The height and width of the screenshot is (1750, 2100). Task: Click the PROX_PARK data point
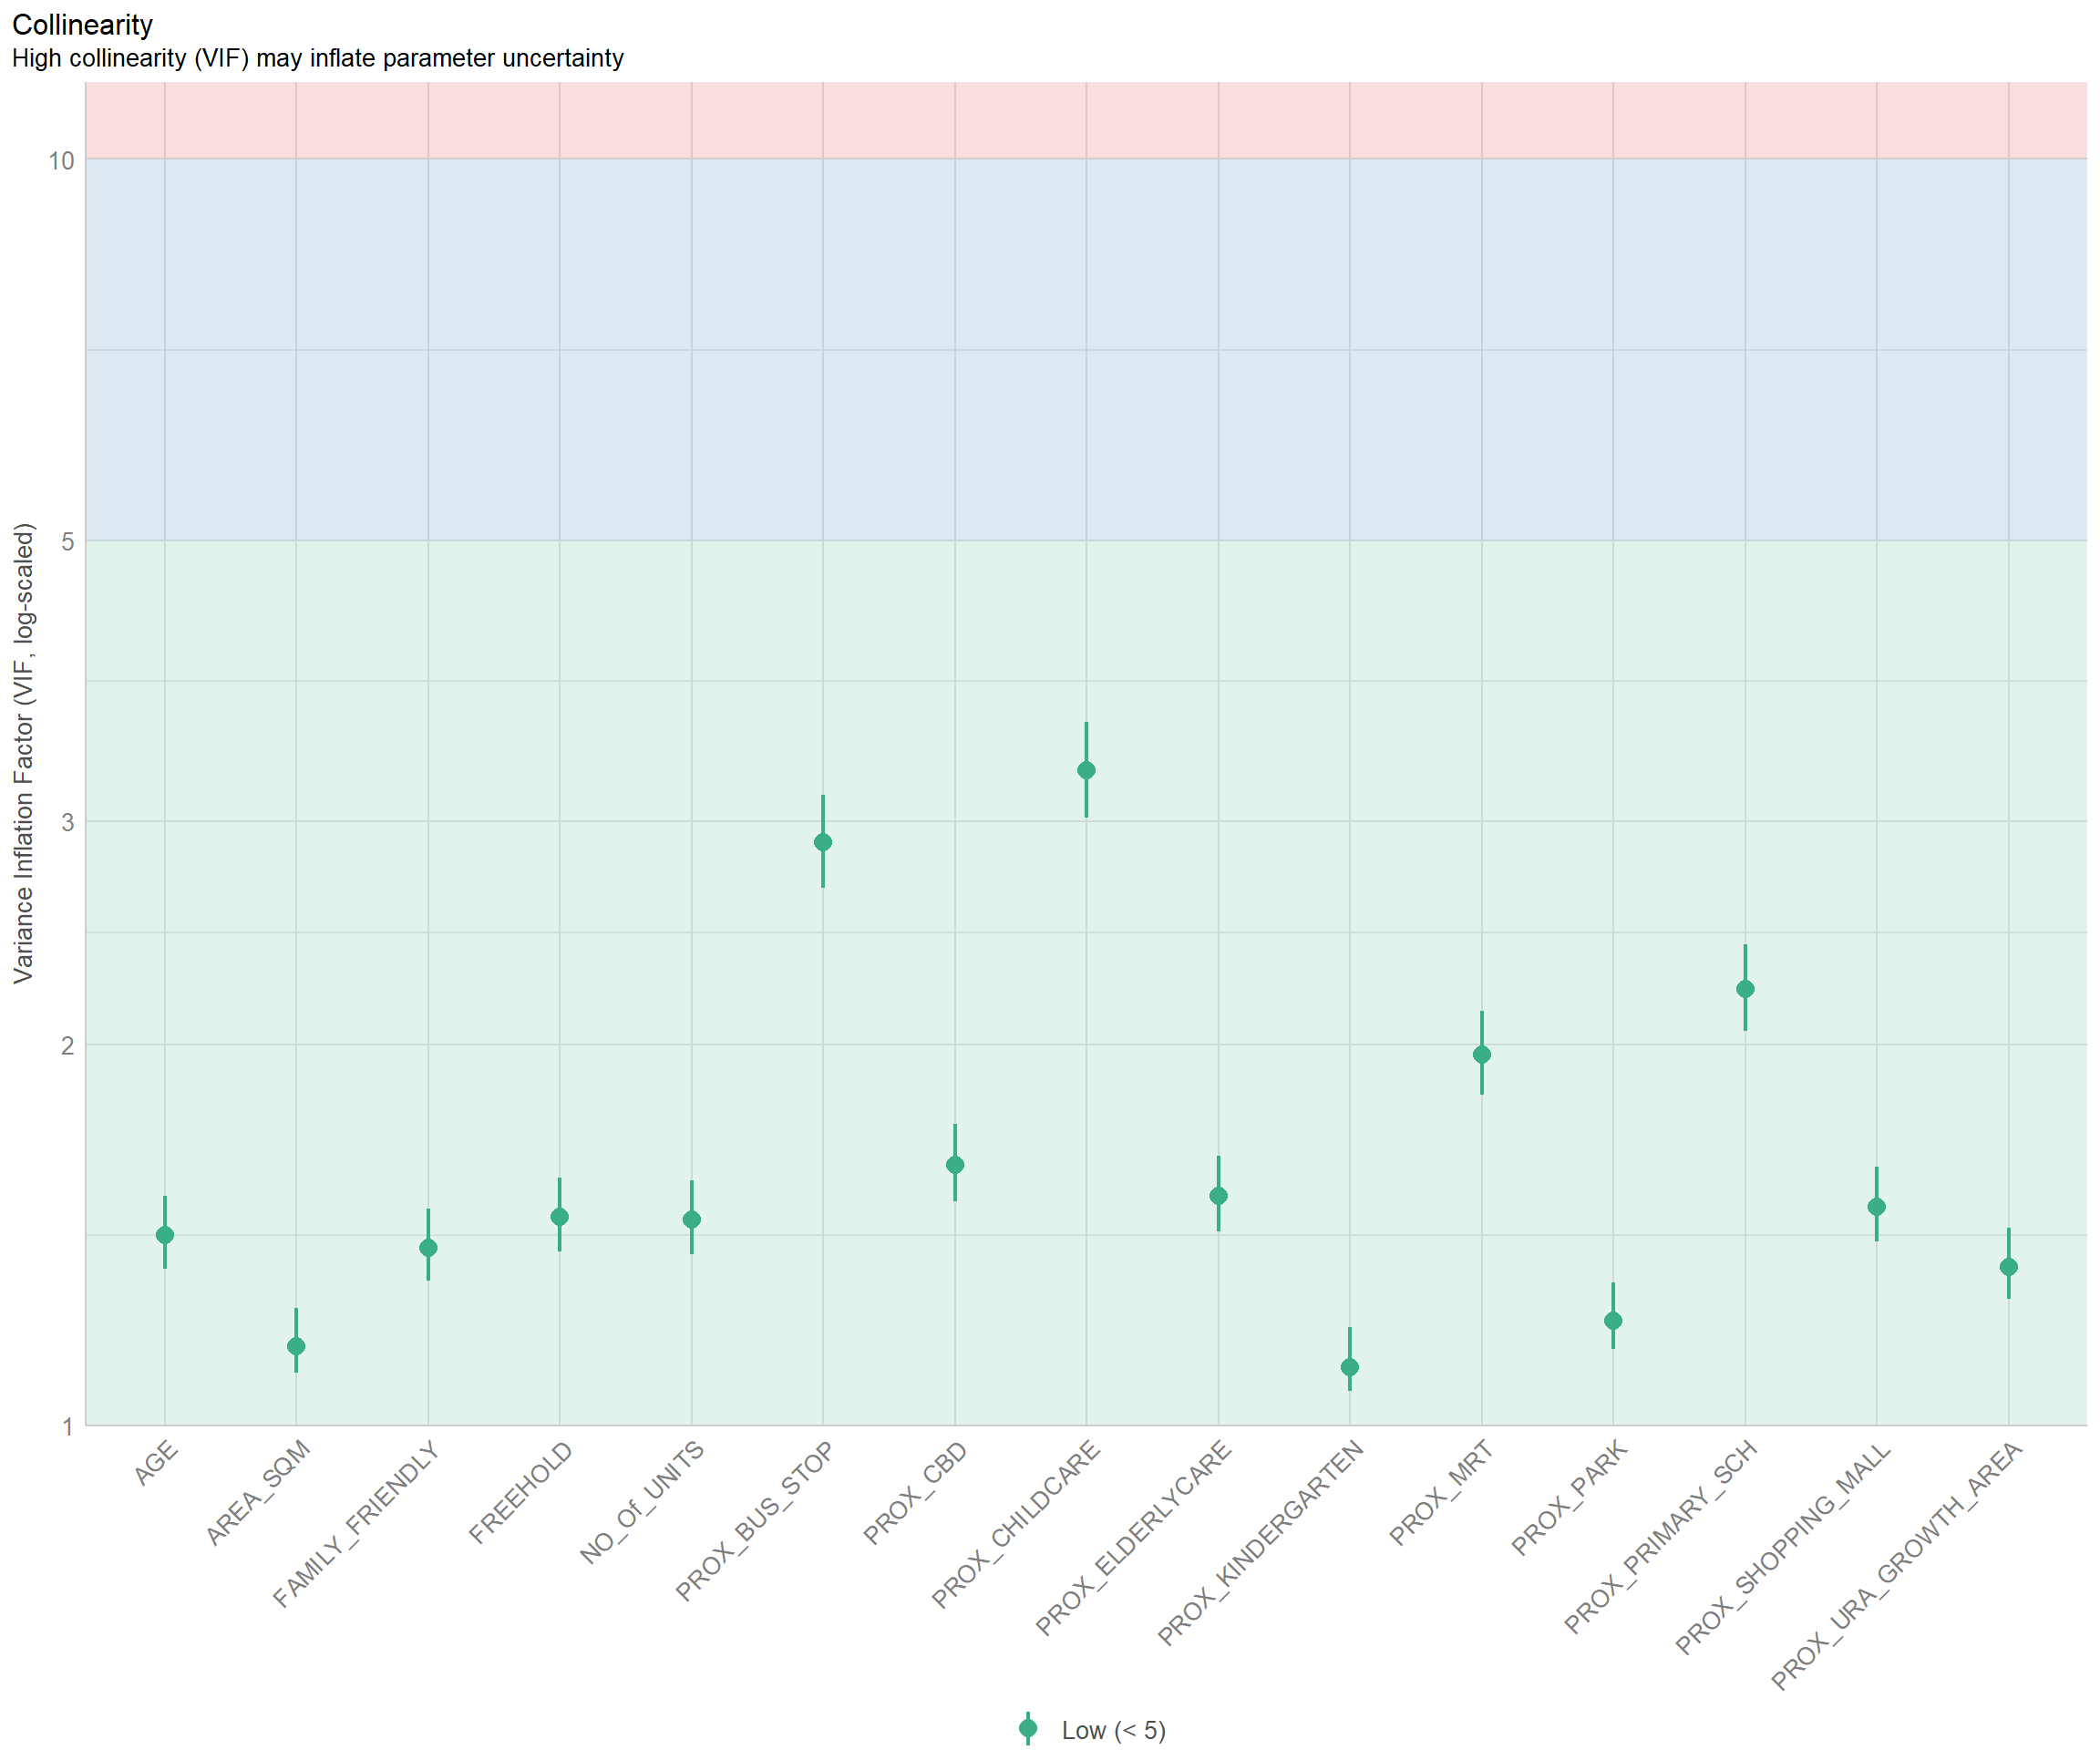coord(1613,1321)
